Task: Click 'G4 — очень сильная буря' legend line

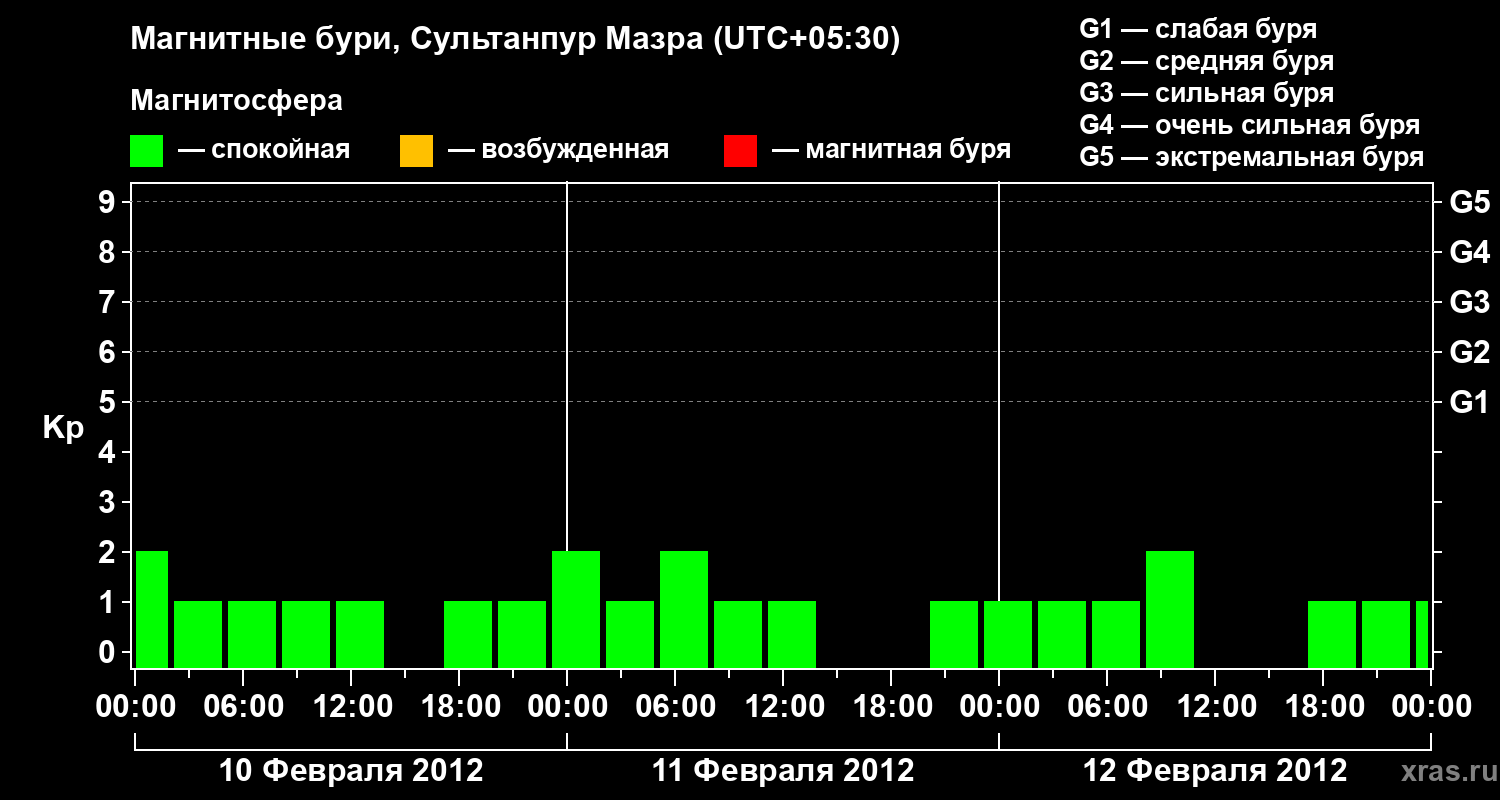Action: tap(1250, 125)
